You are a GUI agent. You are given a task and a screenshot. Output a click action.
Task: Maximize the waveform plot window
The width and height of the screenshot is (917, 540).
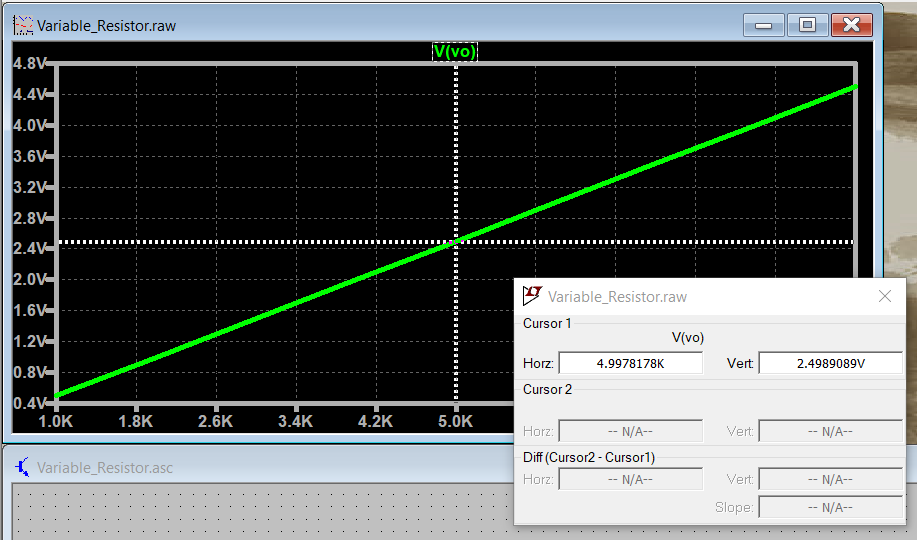pos(807,25)
